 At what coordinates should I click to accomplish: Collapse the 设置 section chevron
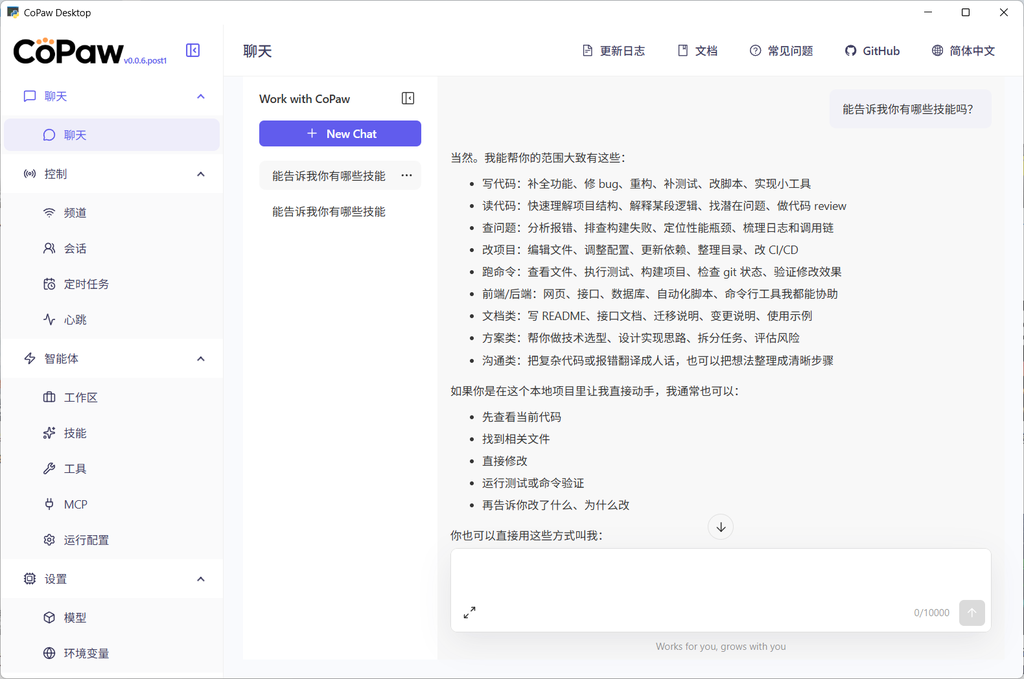[200, 578]
